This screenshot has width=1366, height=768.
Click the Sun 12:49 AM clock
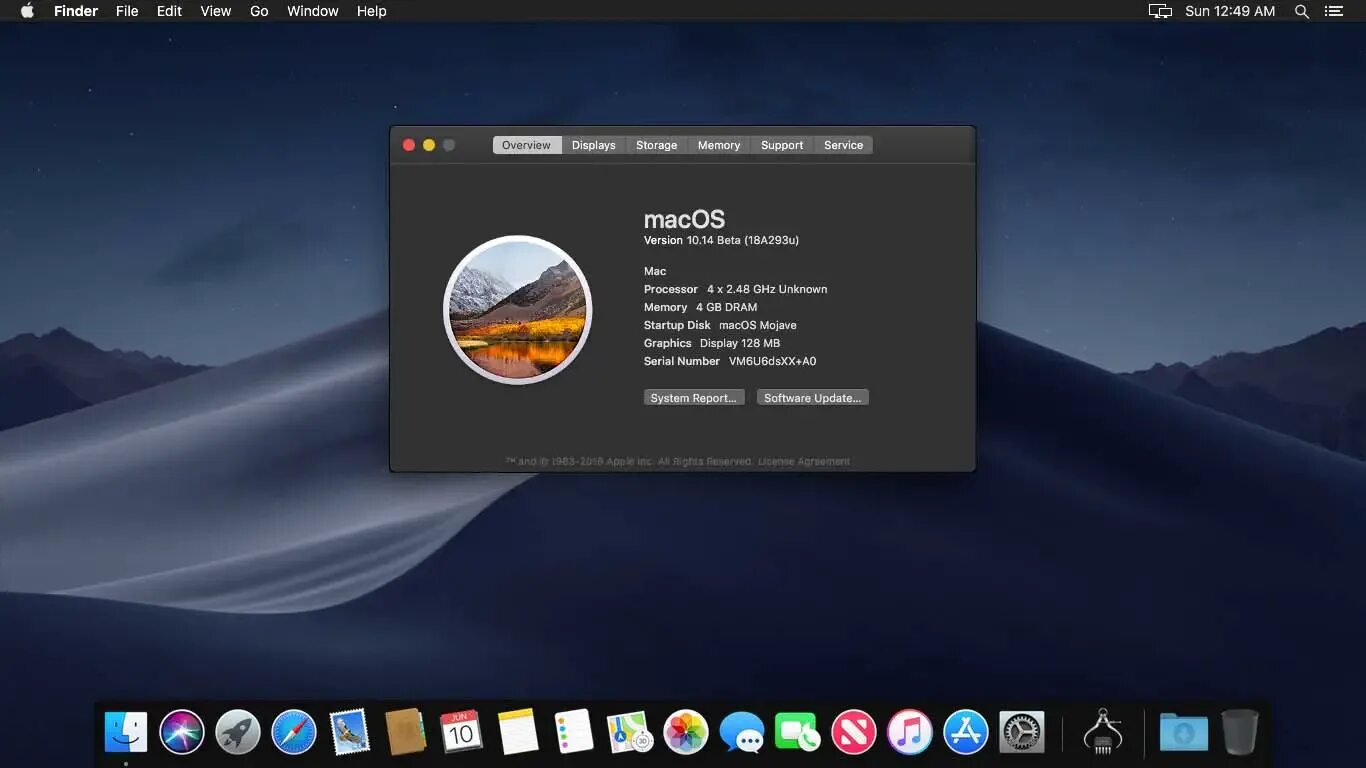click(1230, 11)
